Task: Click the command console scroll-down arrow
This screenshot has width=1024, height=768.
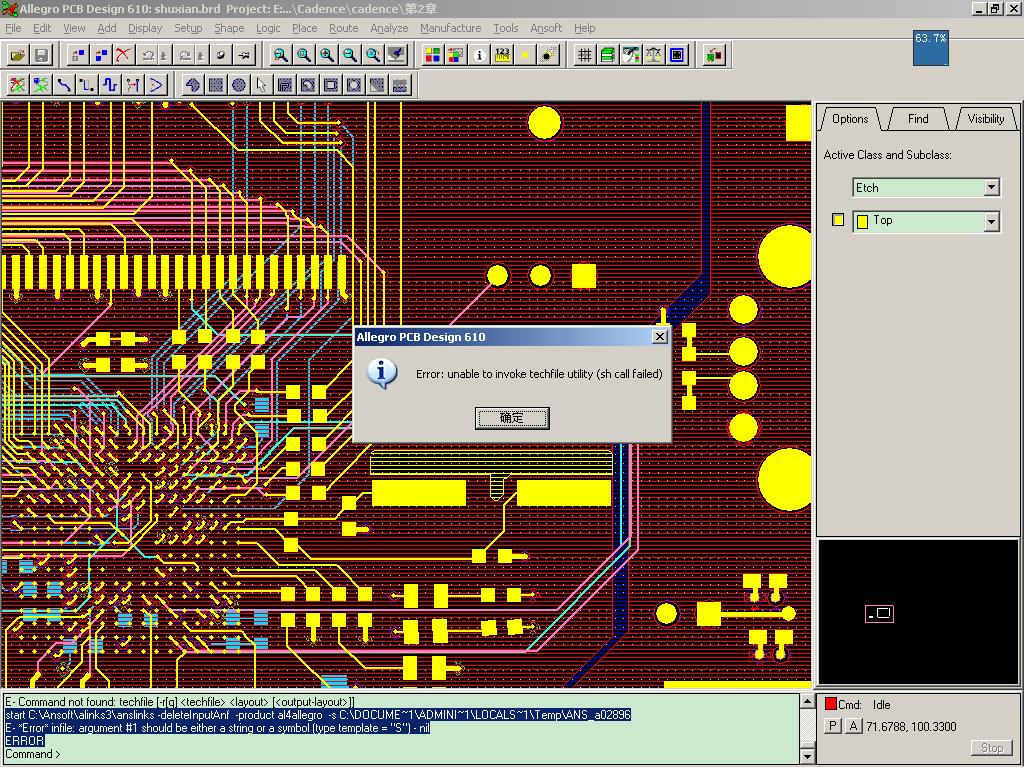Action: [808, 756]
